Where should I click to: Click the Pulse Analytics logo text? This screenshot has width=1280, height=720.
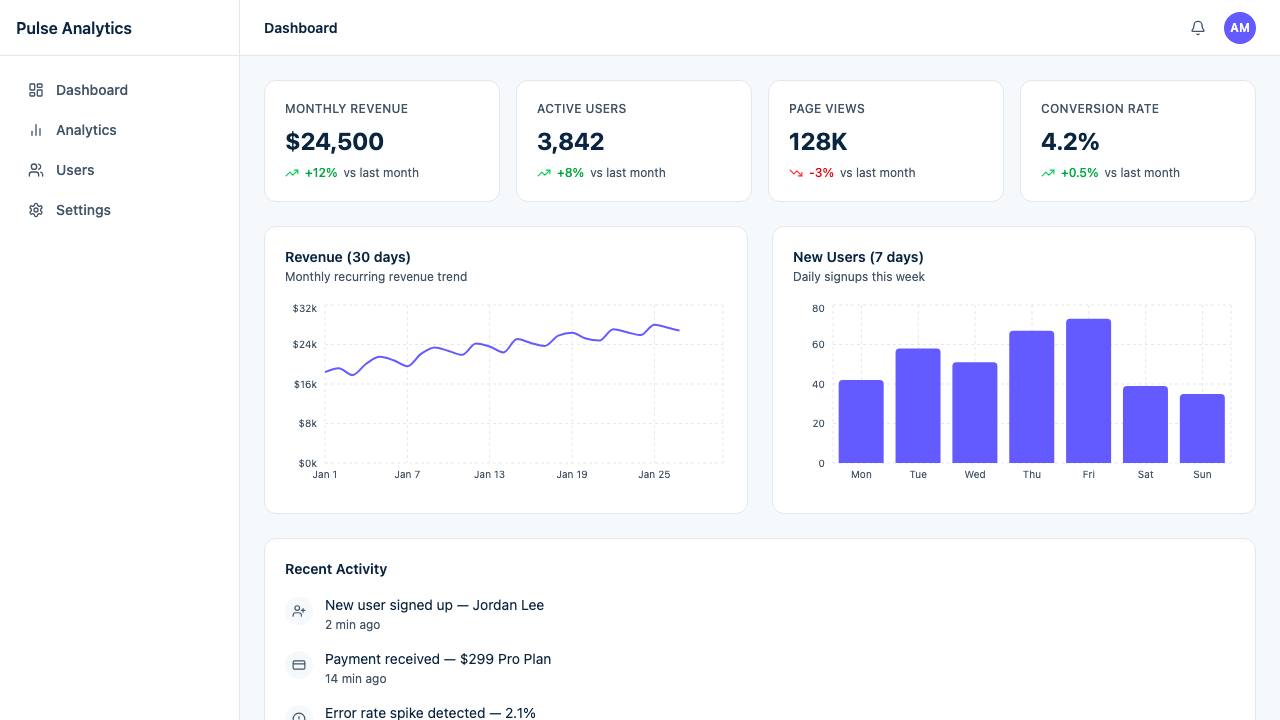(x=74, y=28)
